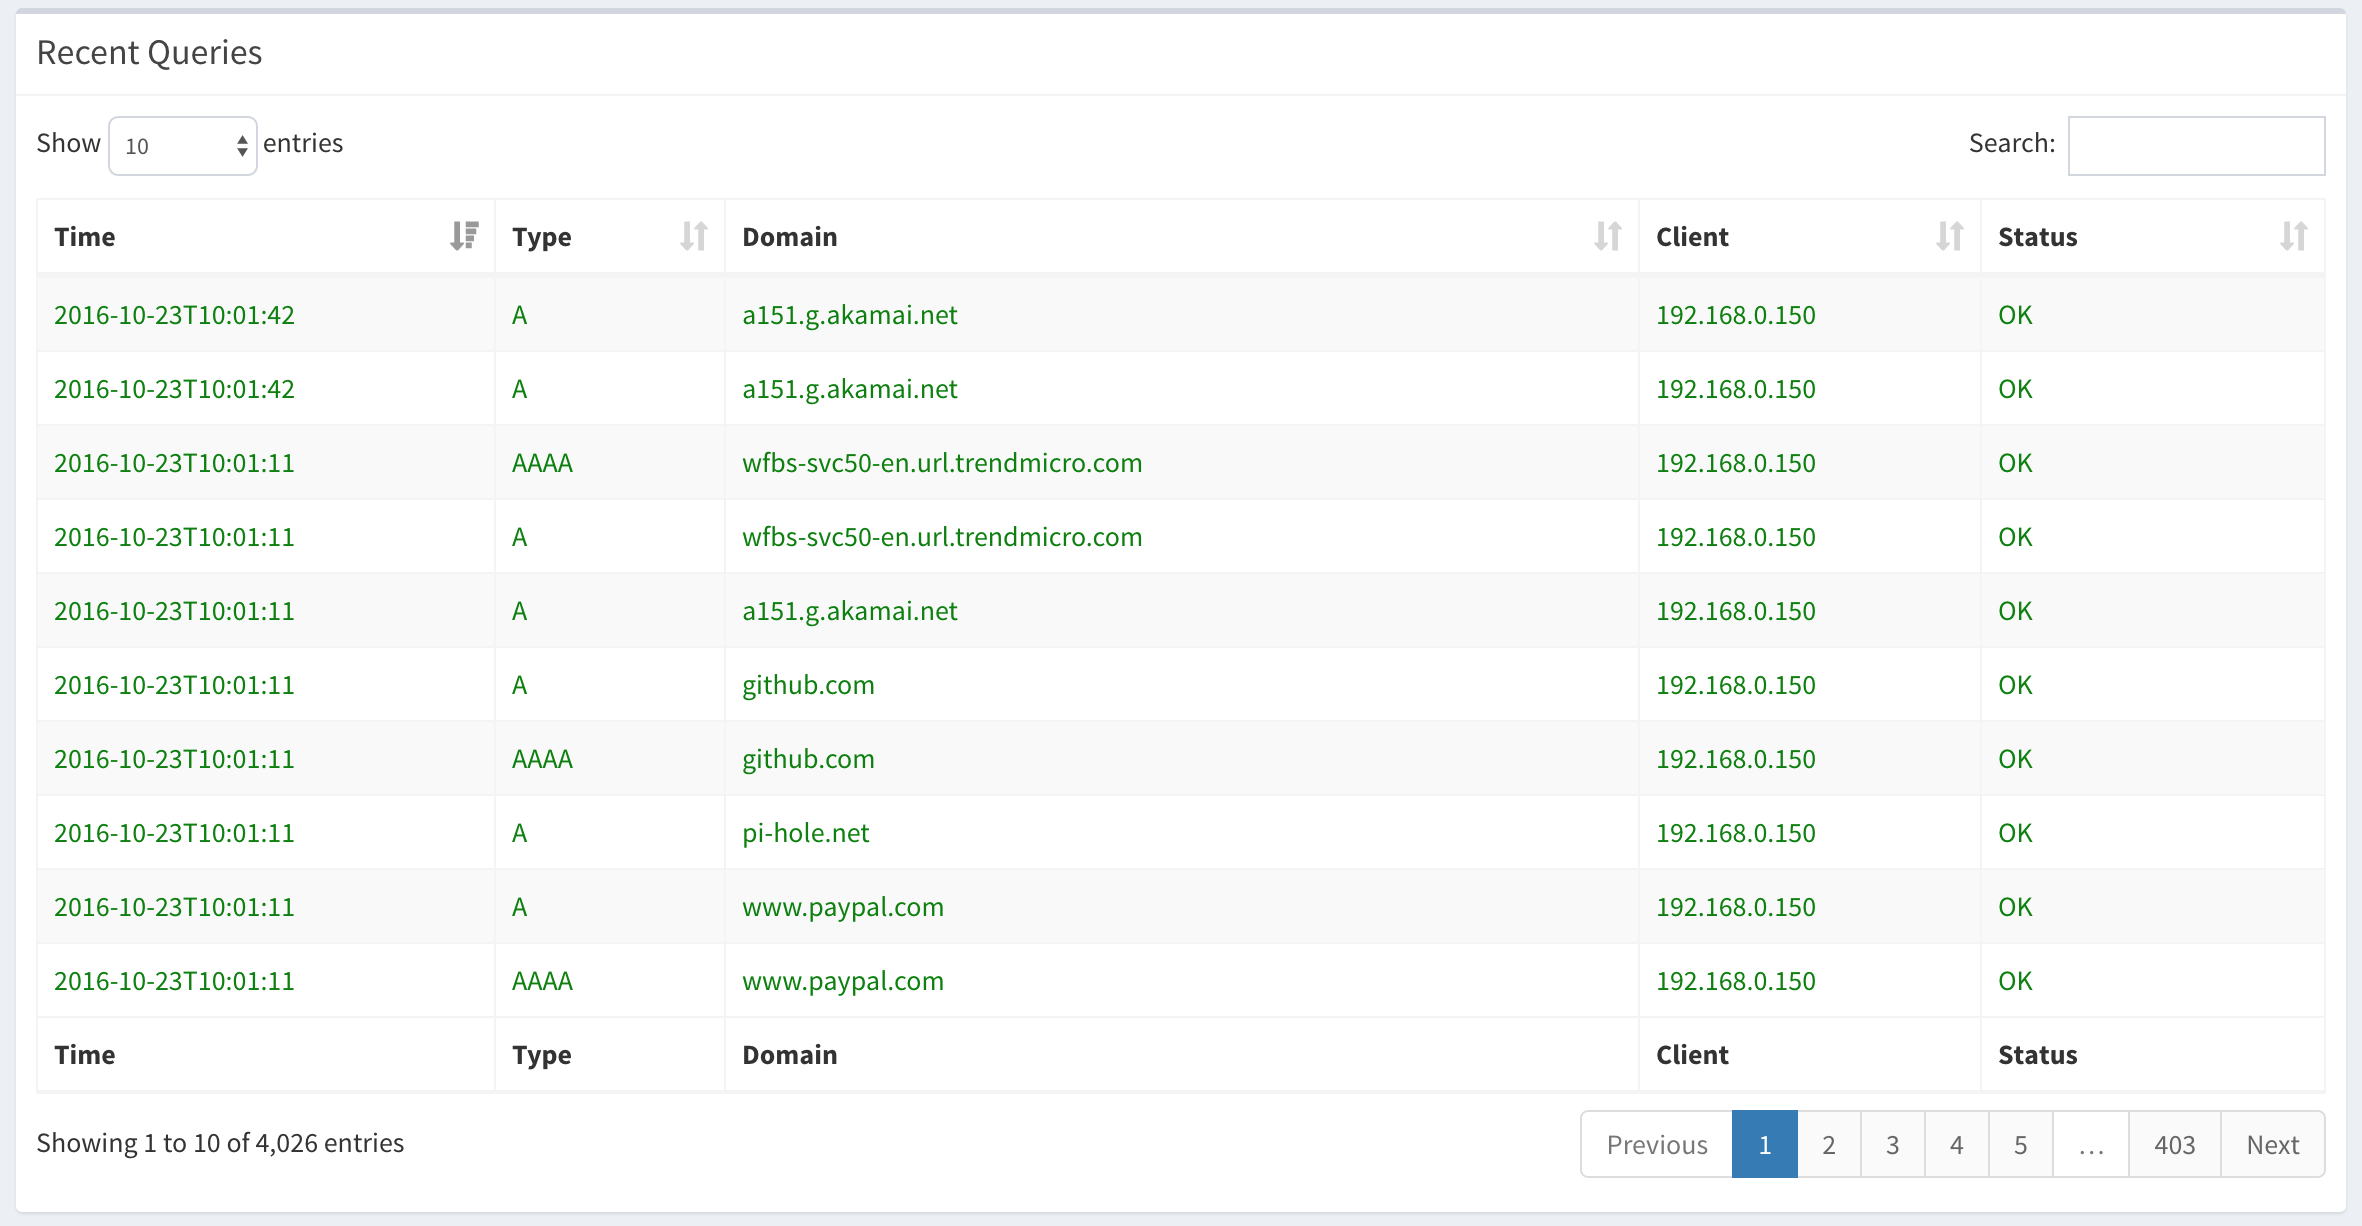Image resolution: width=2362 pixels, height=1226 pixels.
Task: Click wfbs-svc50-en.url.trendmicro.com in AAAA row
Action: (x=942, y=463)
